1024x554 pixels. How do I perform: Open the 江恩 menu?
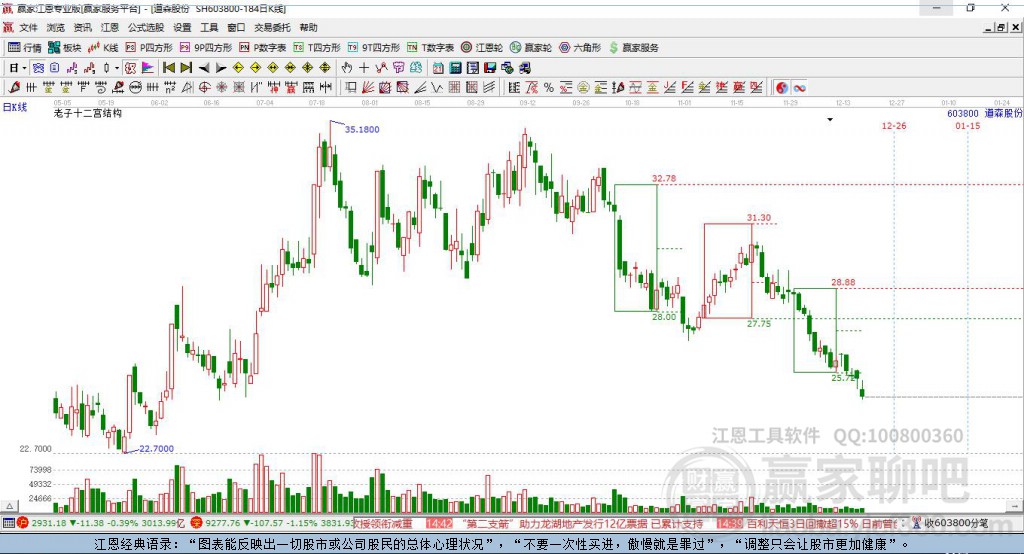pos(110,27)
